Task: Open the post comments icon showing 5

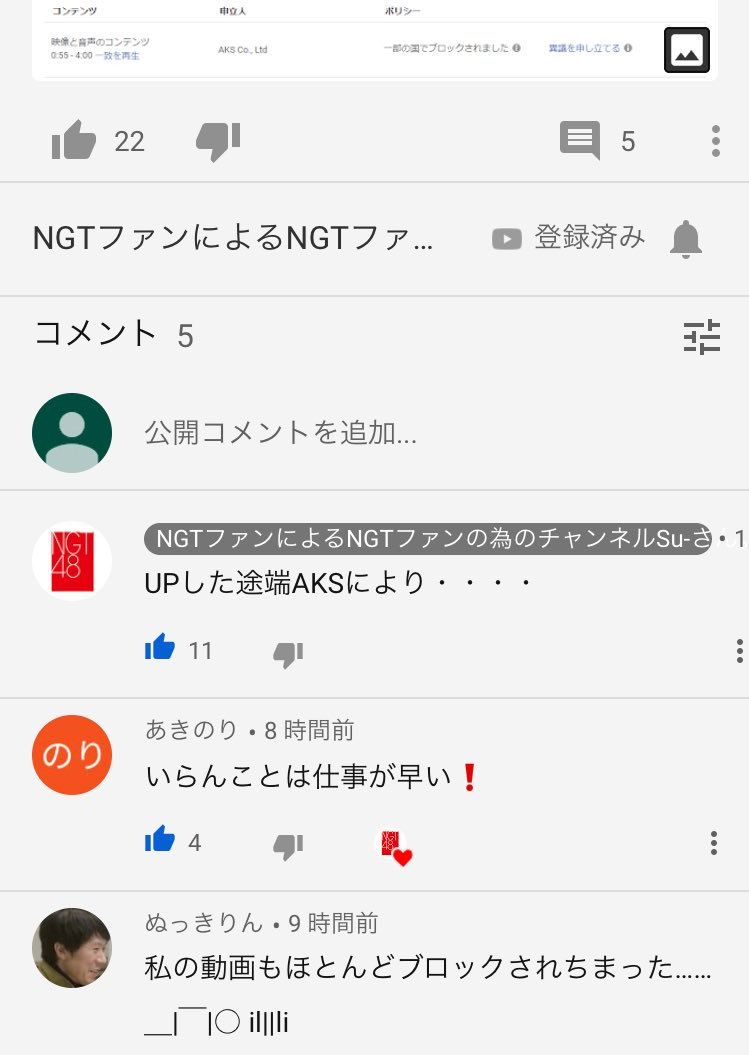Action: (579, 140)
